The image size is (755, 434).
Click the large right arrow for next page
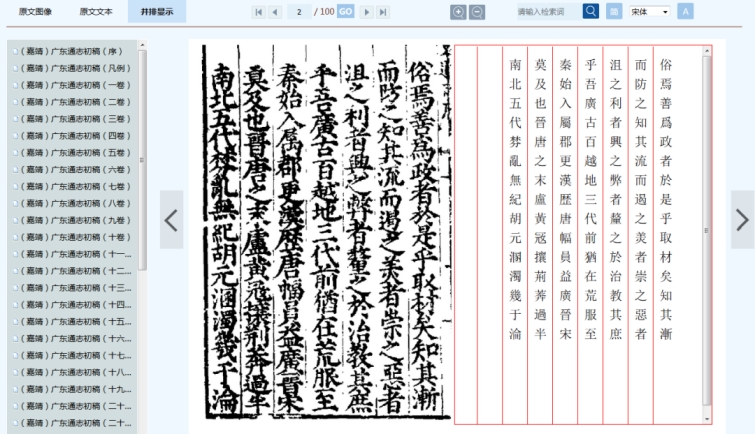pos(741,221)
